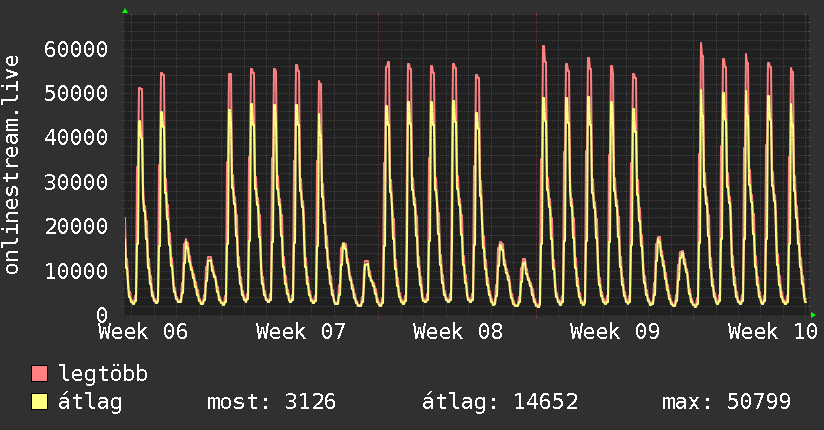The height and width of the screenshot is (430, 824).
Task: Click the Week 10 axis label
Action: [772, 332]
